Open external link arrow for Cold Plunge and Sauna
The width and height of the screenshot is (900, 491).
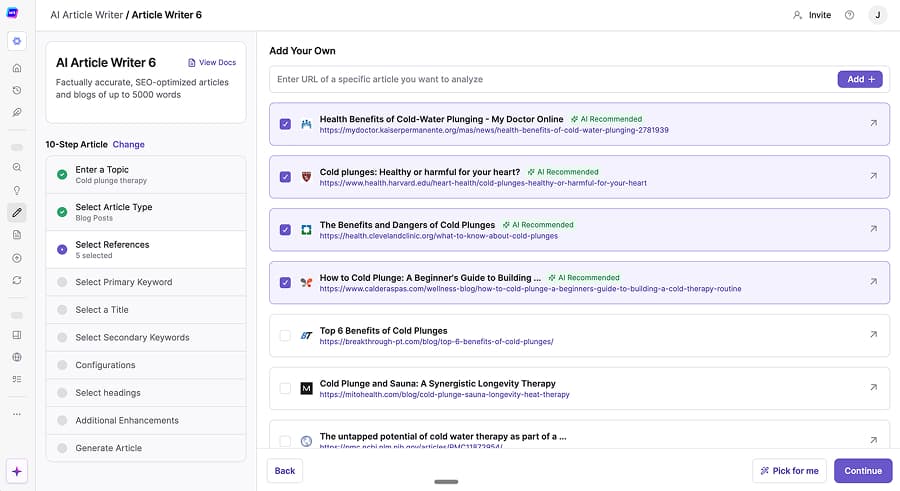(873, 387)
